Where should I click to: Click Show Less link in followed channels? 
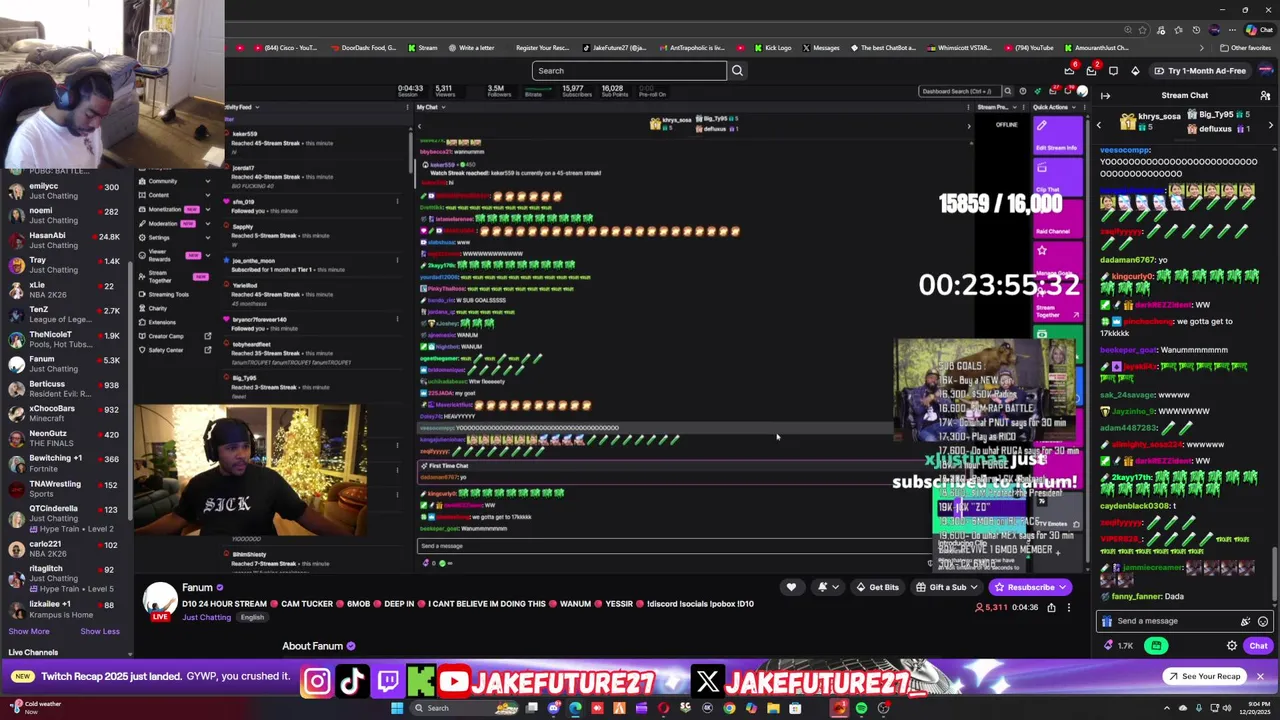coord(99,631)
